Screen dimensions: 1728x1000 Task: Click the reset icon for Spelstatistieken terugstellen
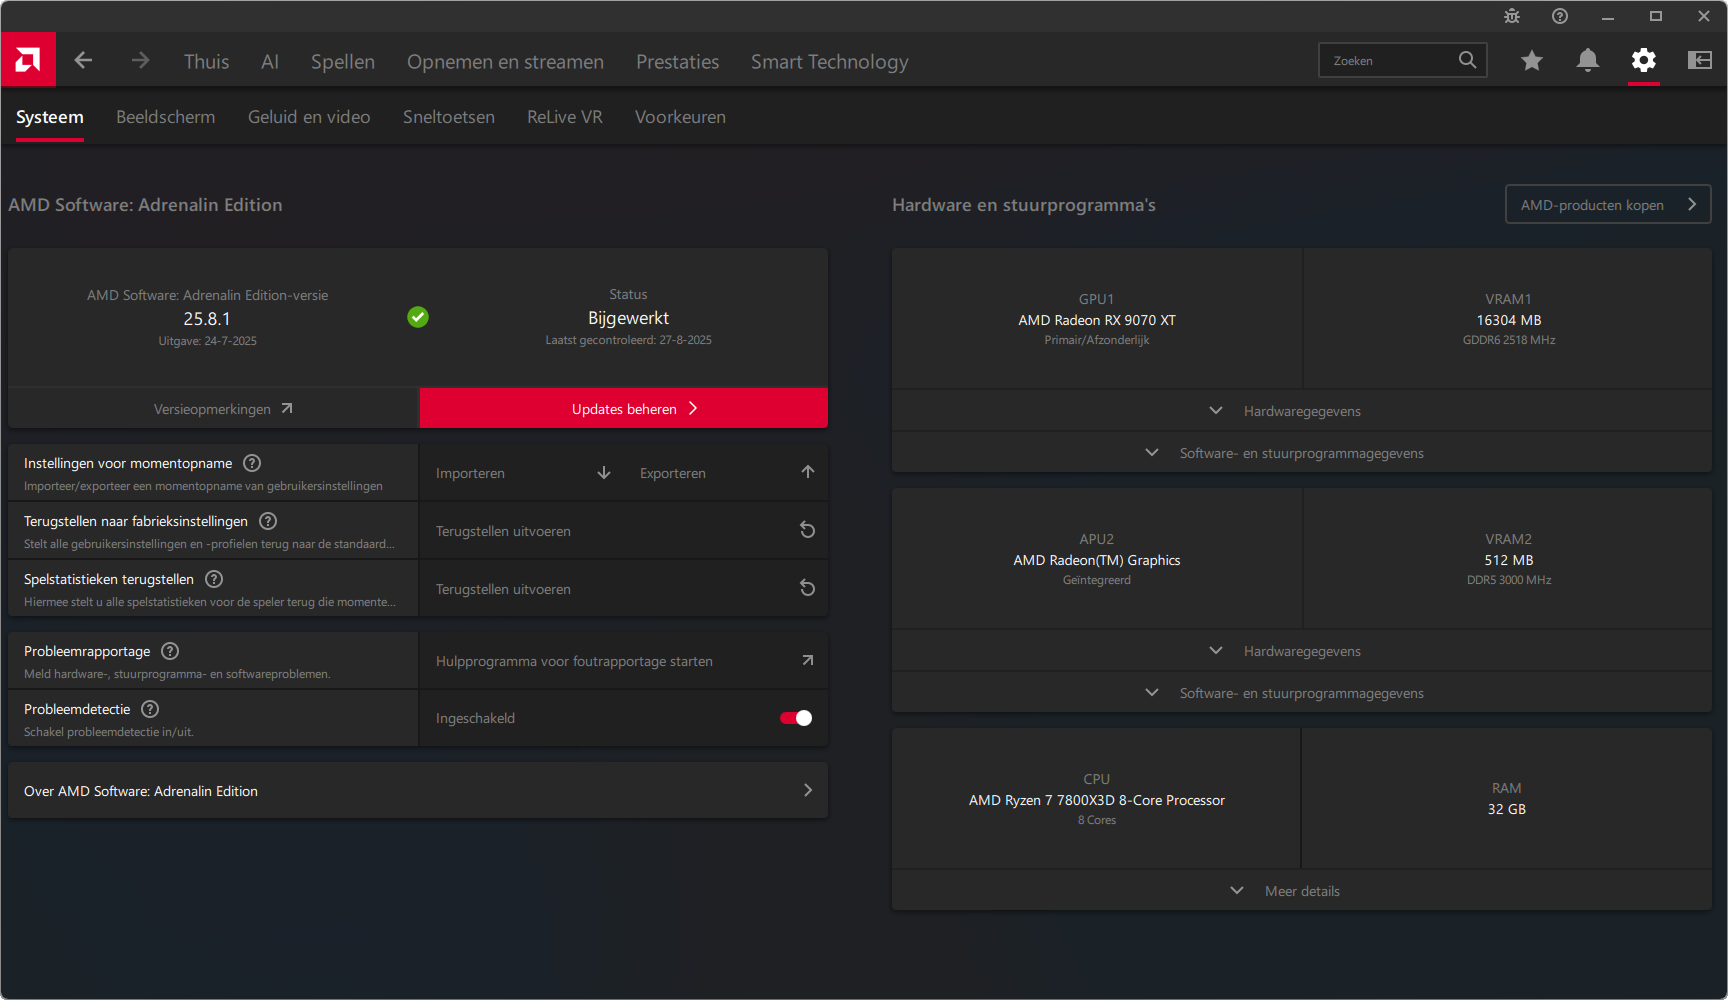[807, 588]
